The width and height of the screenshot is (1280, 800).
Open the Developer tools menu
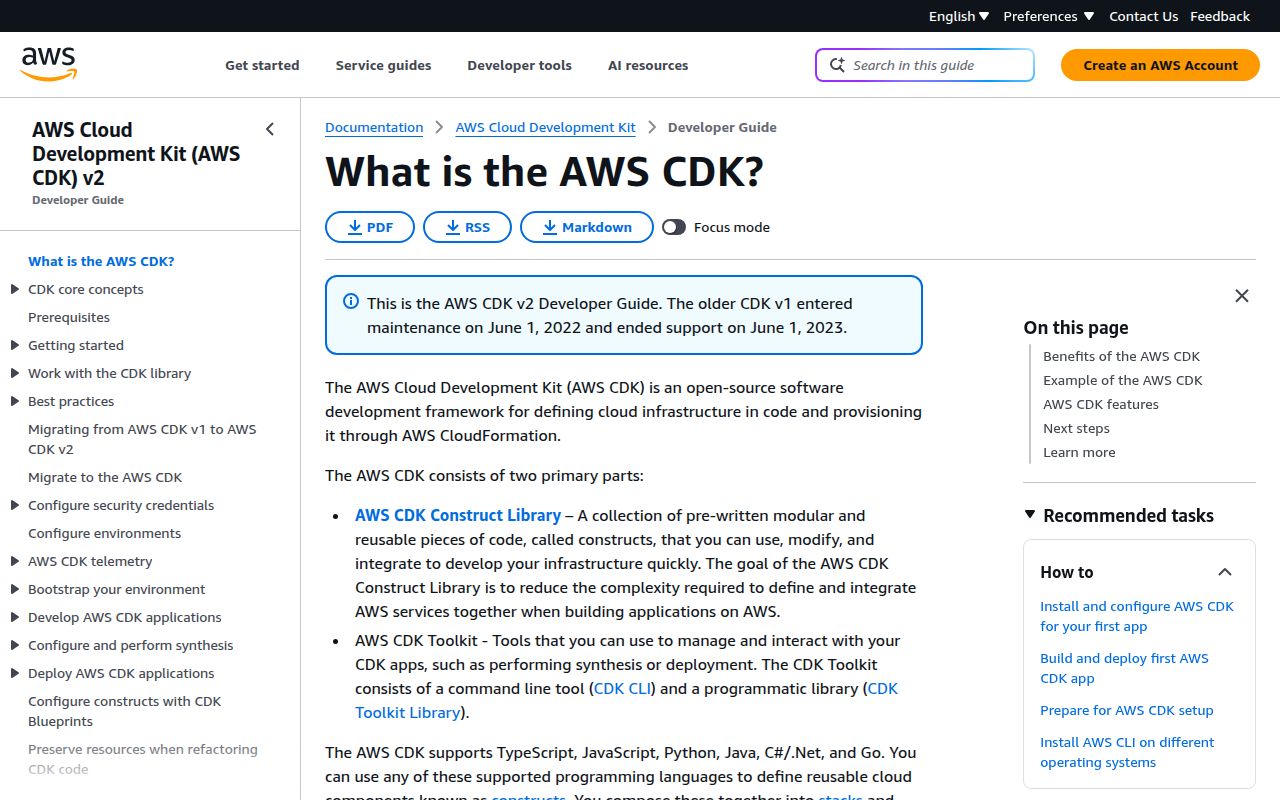[519, 65]
